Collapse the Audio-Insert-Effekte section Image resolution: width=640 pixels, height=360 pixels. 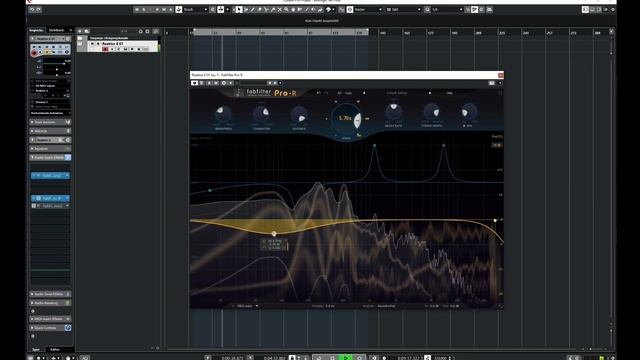(x=50, y=158)
